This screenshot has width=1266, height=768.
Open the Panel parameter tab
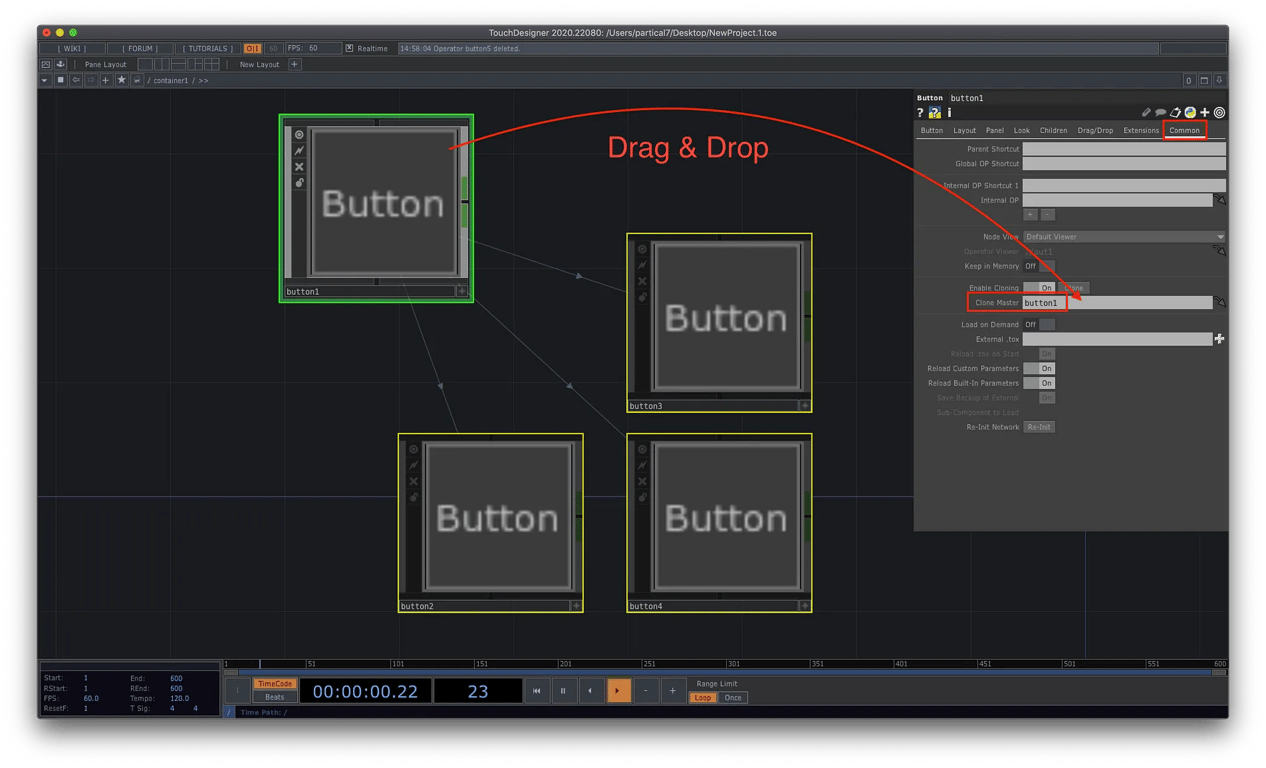(x=995, y=130)
